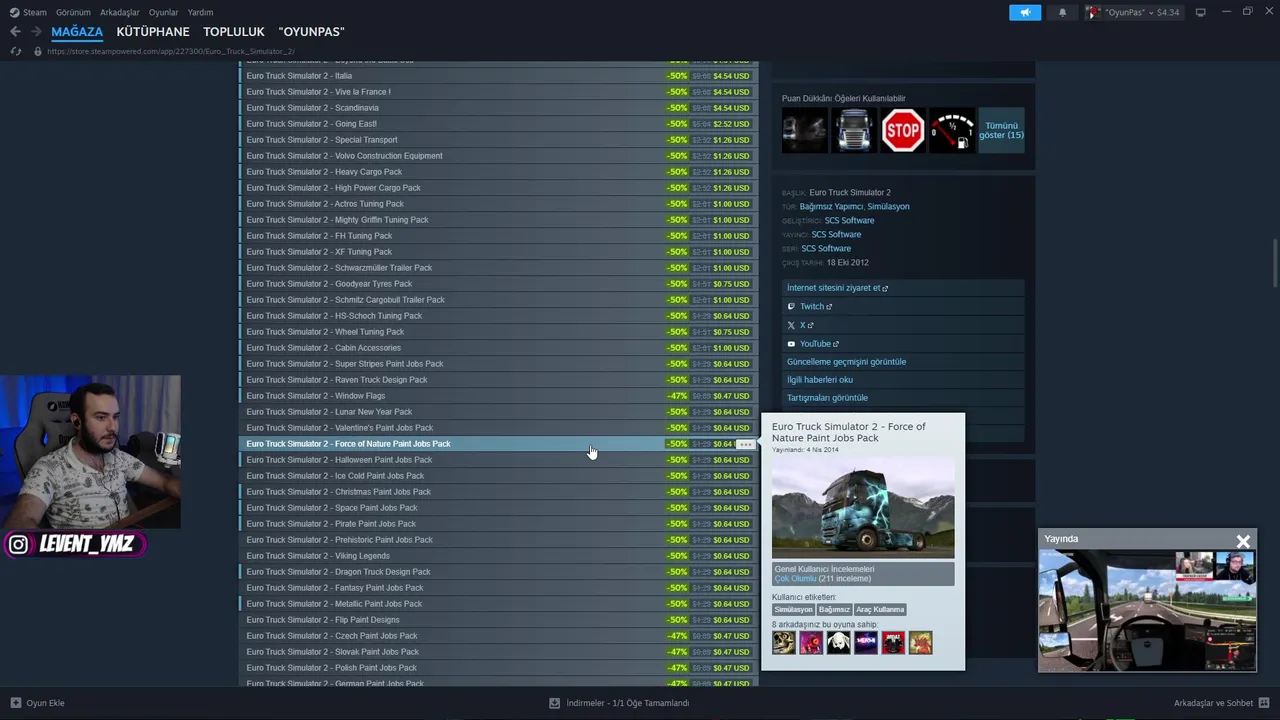1280x720 pixels.
Task: Open the Arkadaşlar menu
Action: (120, 12)
